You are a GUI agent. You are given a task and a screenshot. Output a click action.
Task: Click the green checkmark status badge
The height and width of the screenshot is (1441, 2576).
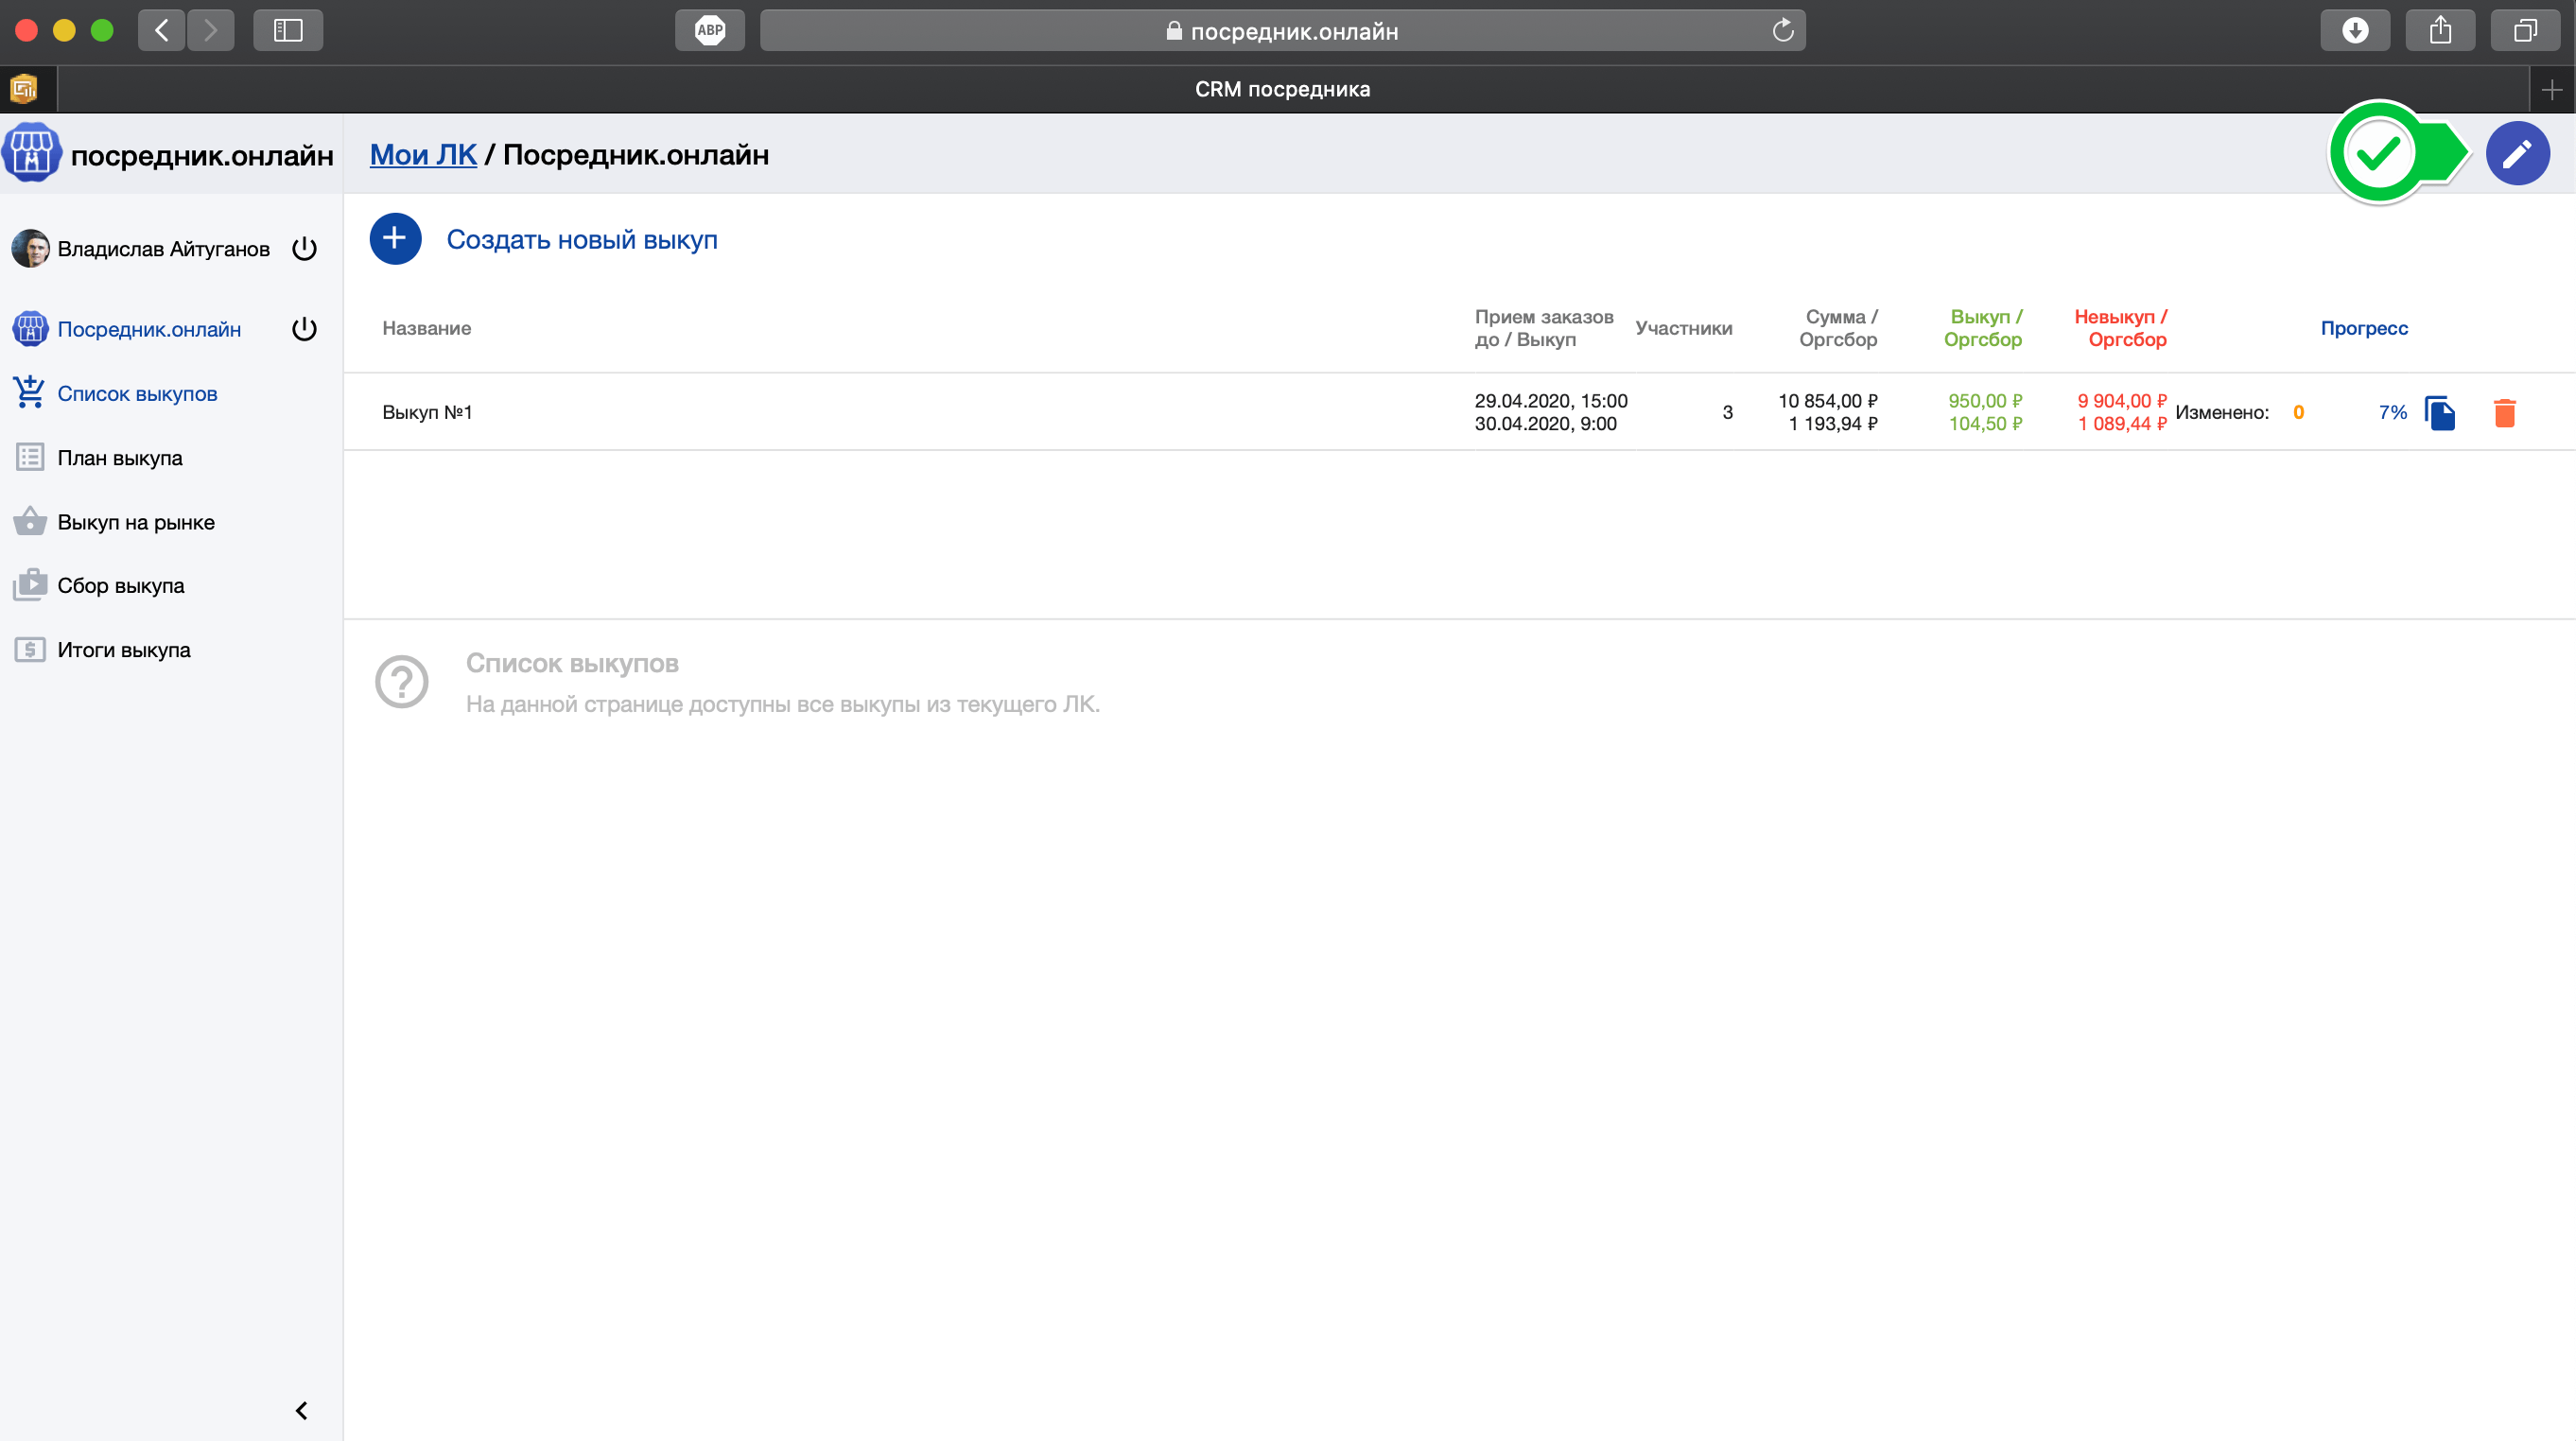[x=2380, y=153]
